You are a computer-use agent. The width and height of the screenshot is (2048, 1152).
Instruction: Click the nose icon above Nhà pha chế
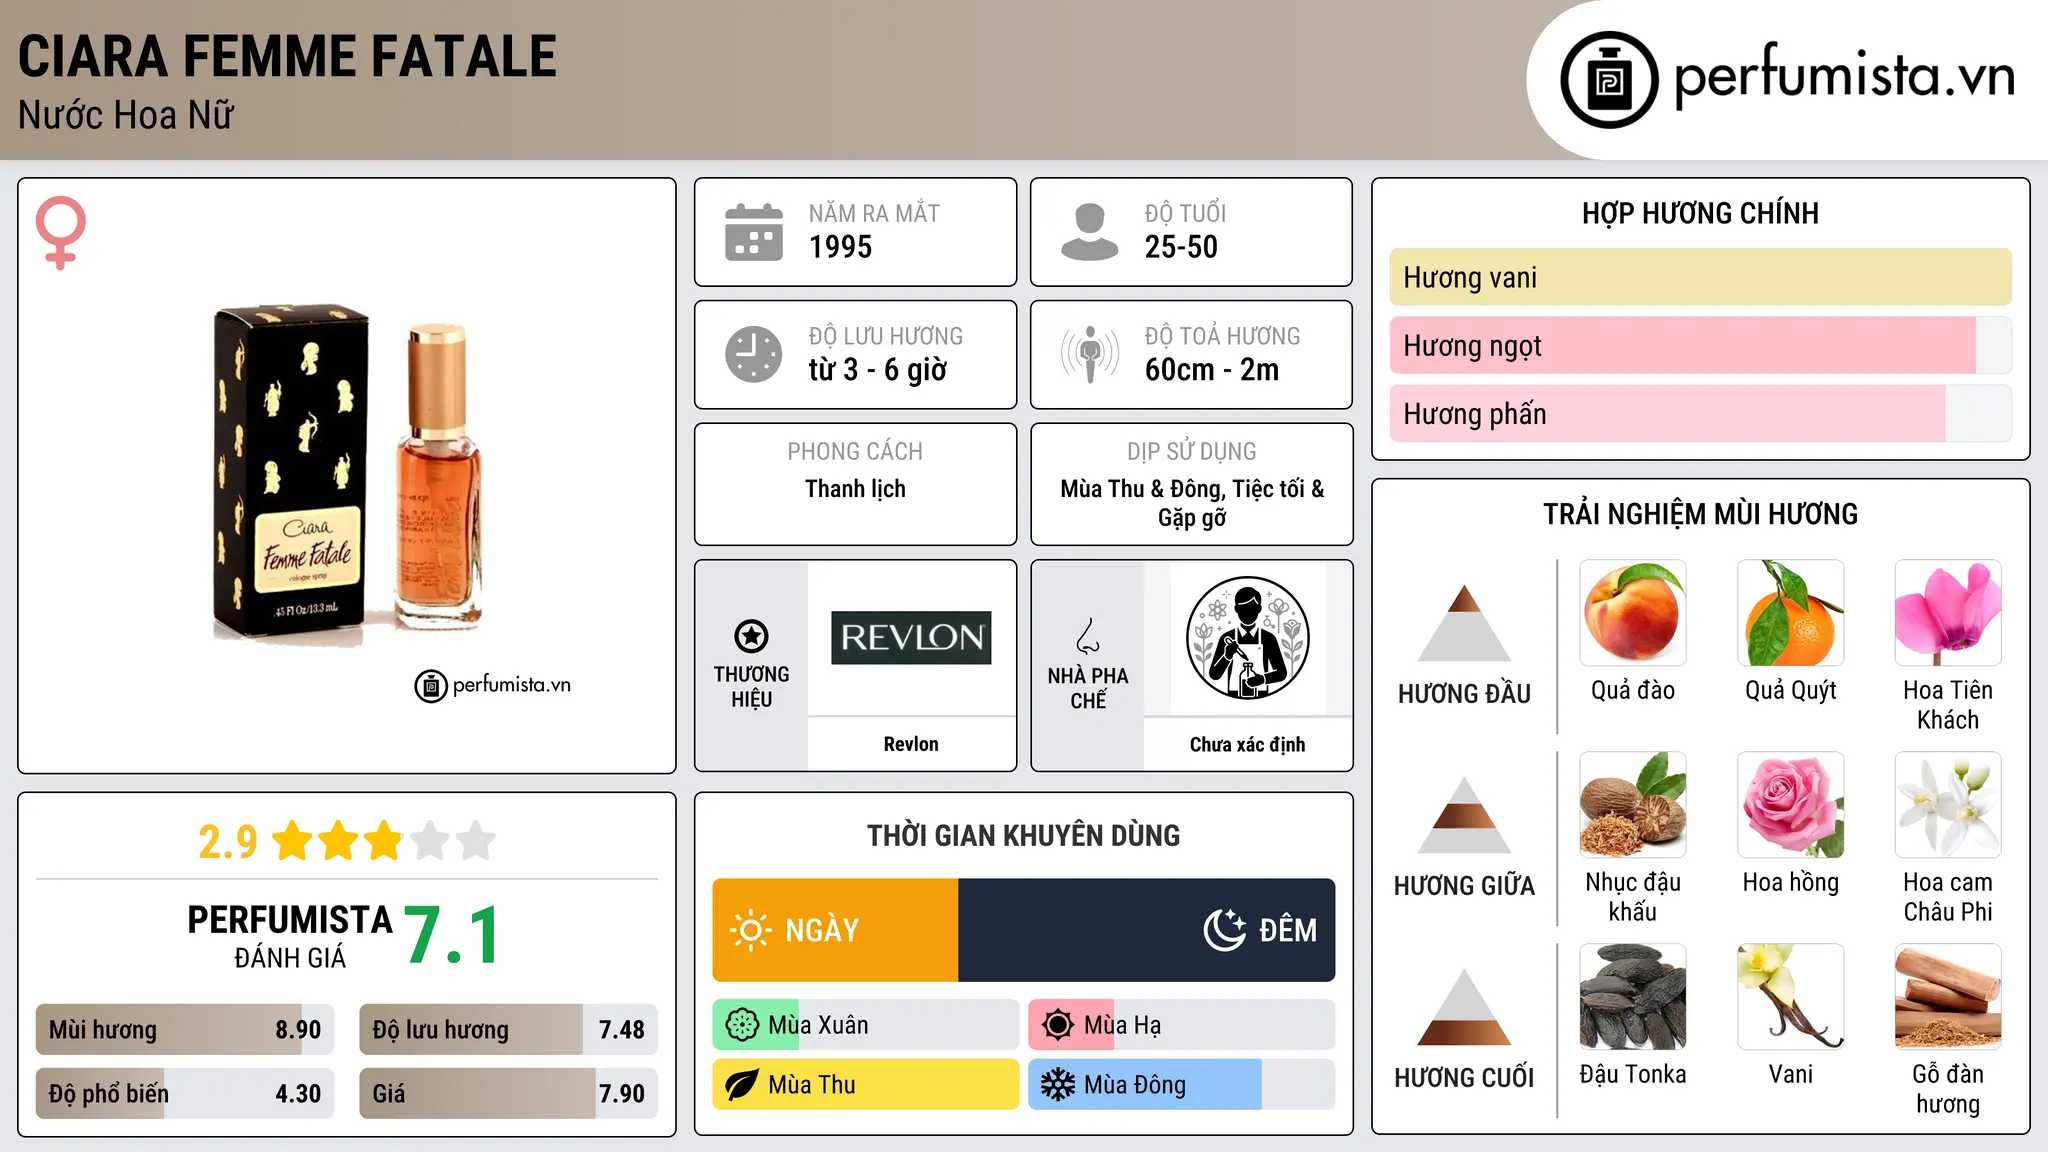coord(1088,636)
